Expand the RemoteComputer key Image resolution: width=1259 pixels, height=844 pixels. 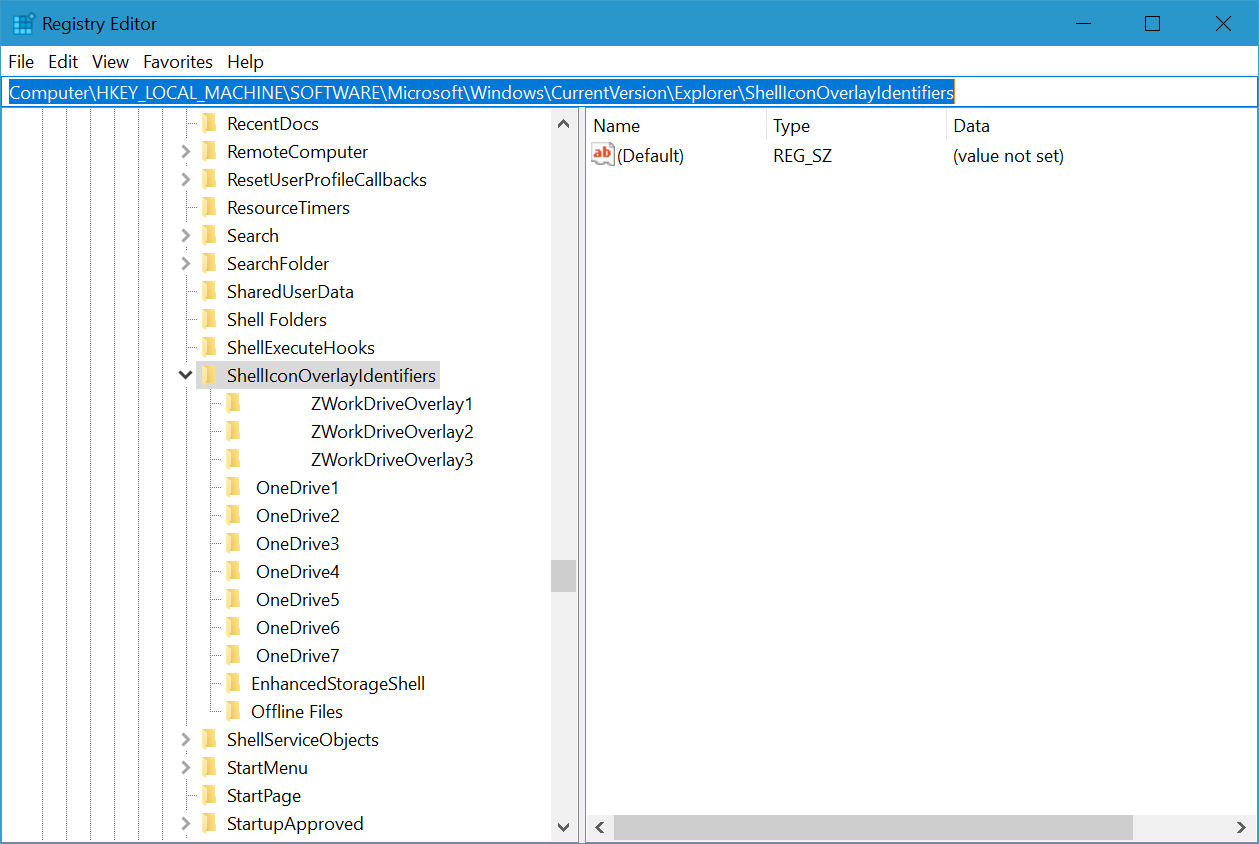pyautogui.click(x=185, y=152)
